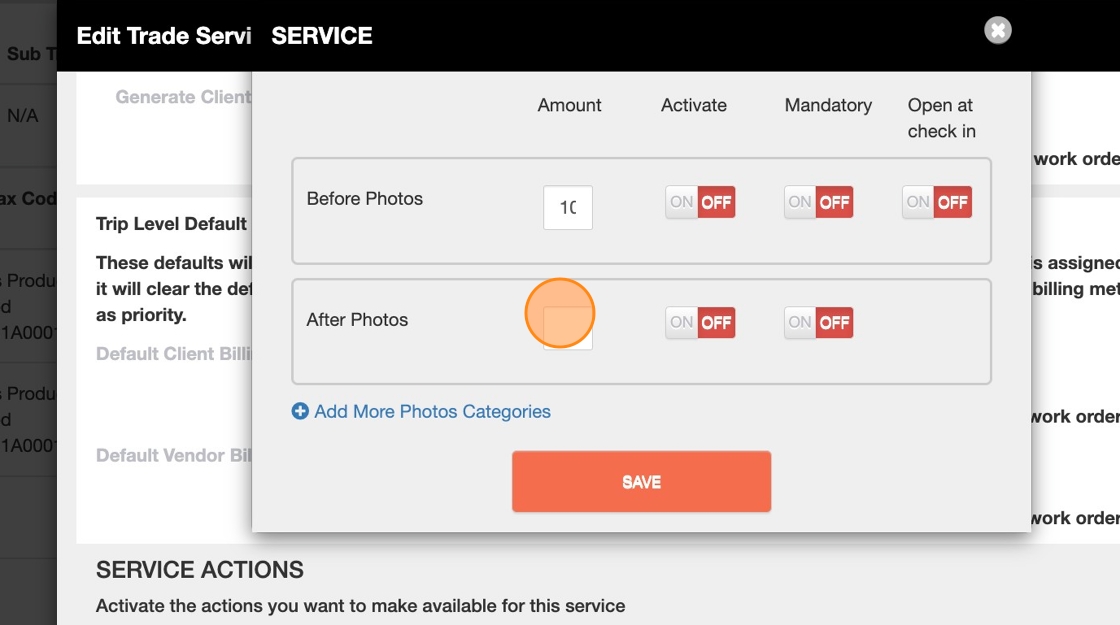
Task: Click the SERVICE dialog title
Action: click(x=322, y=36)
